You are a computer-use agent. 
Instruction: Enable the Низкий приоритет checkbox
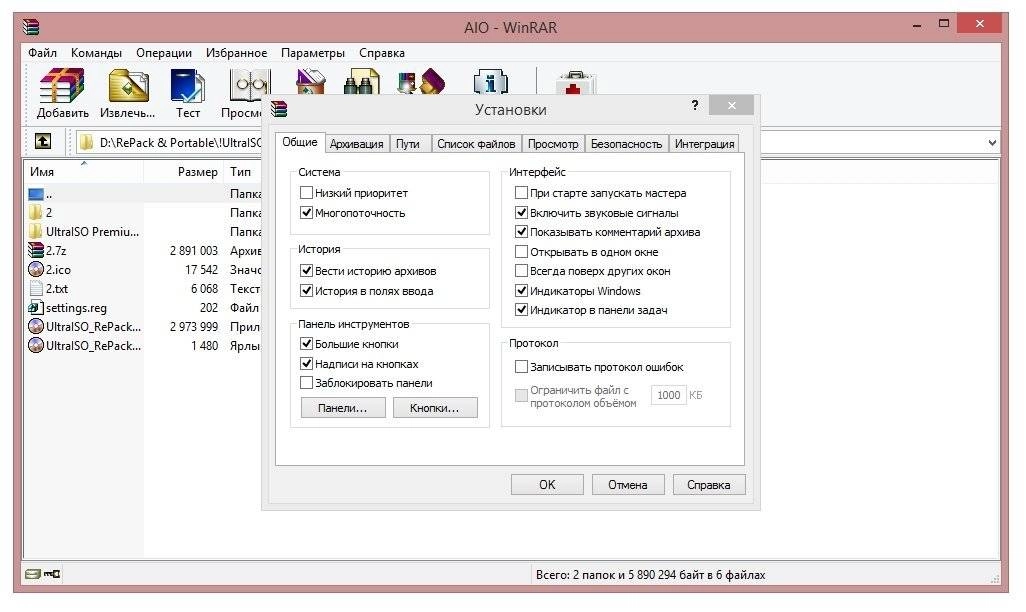306,192
